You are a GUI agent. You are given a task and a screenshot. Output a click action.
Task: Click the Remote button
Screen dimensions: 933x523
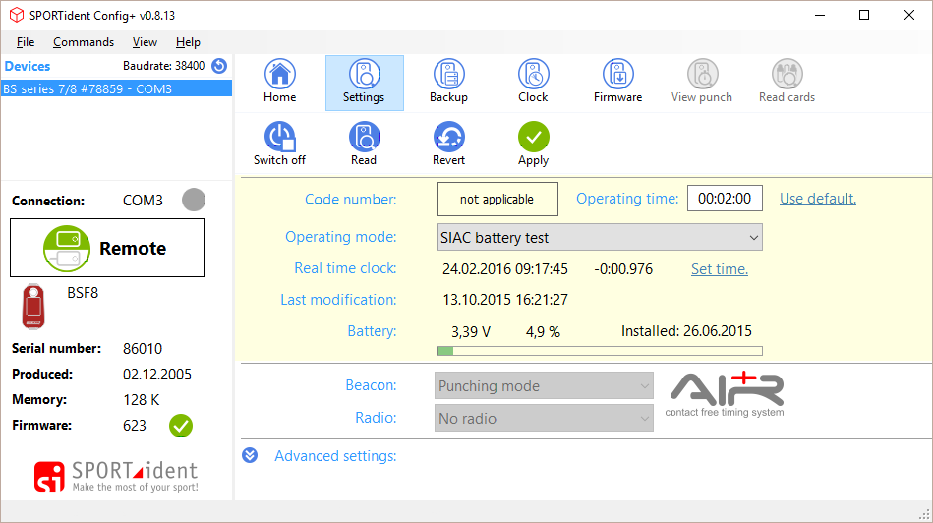[108, 248]
